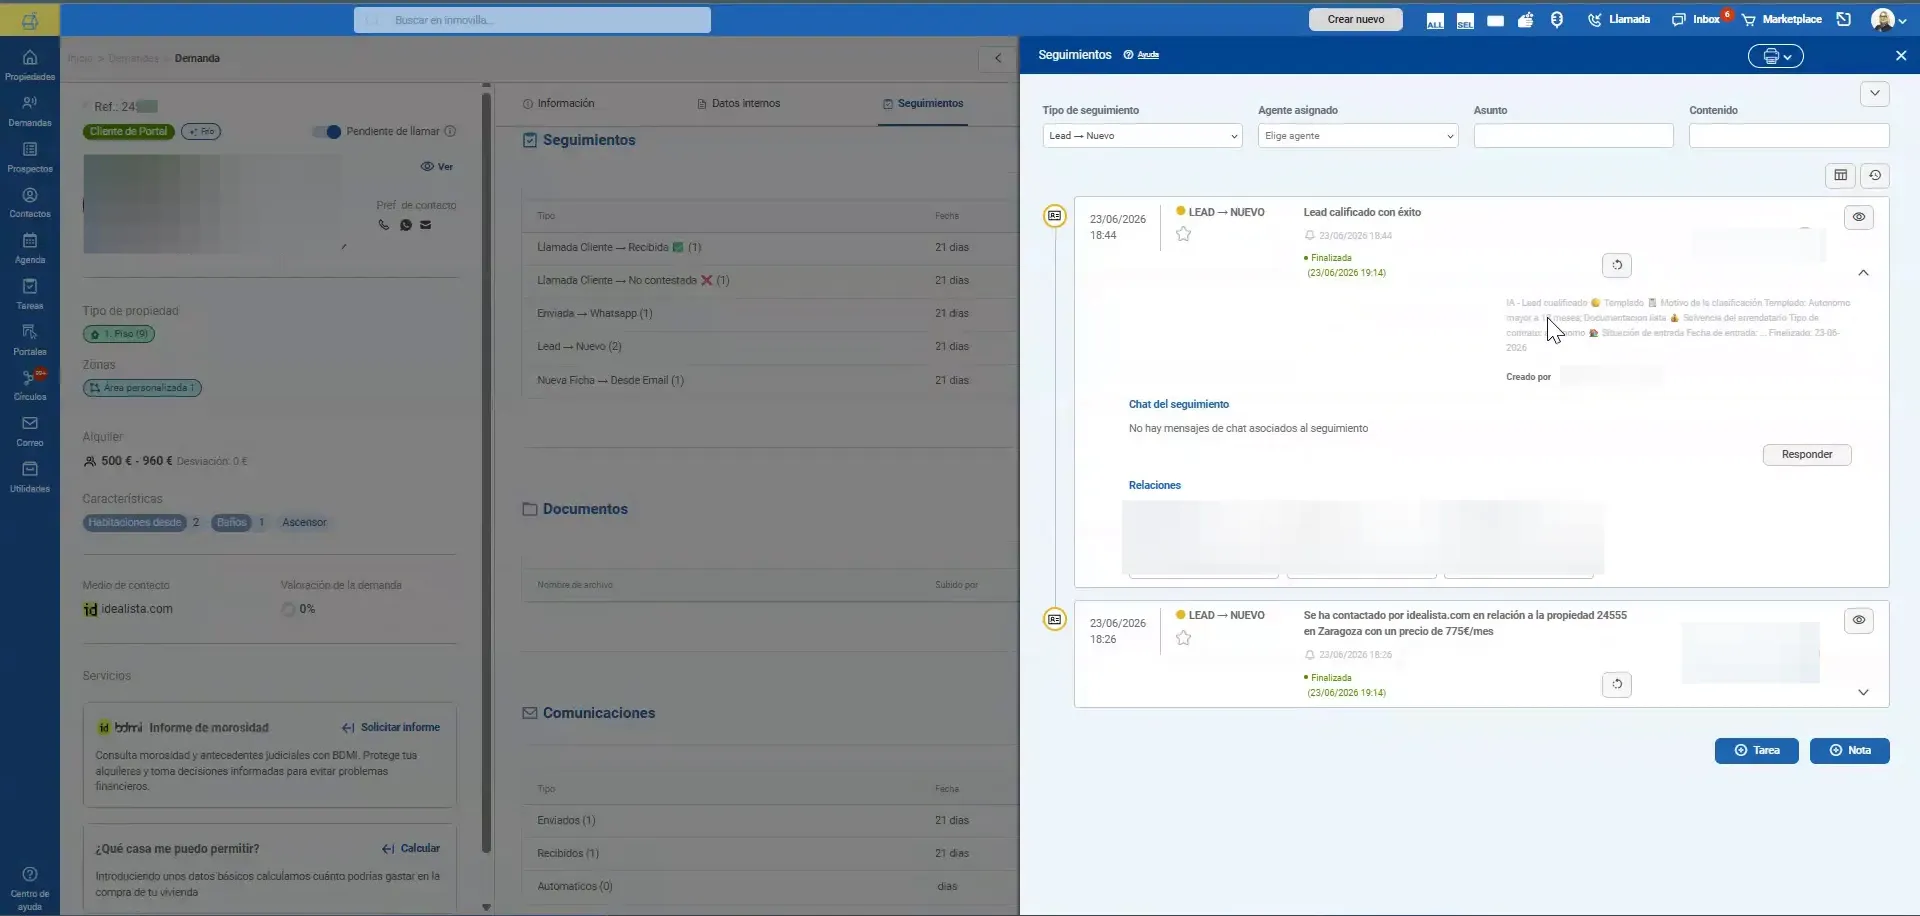Click the Inmovilla logo at top left
The width and height of the screenshot is (1920, 916).
30,20
